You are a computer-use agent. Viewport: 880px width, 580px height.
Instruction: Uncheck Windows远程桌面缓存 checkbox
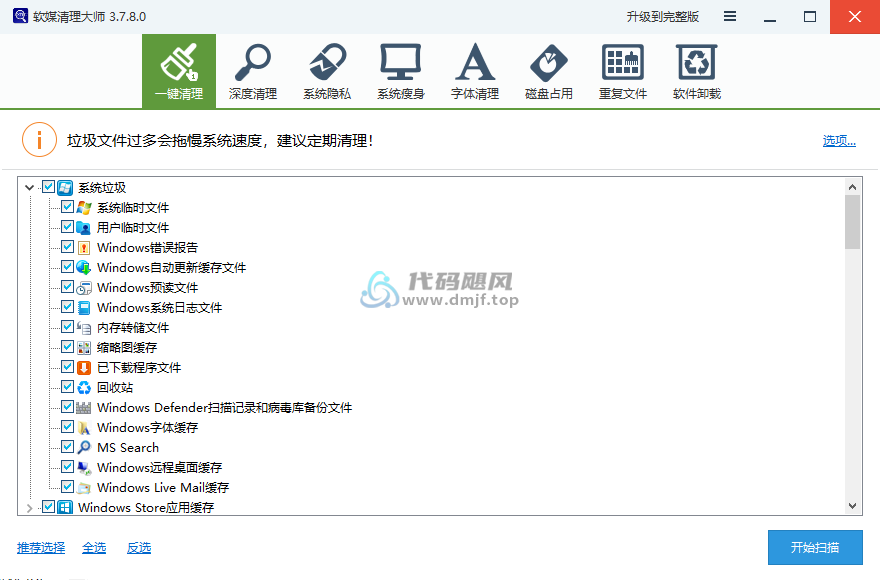pyautogui.click(x=67, y=467)
